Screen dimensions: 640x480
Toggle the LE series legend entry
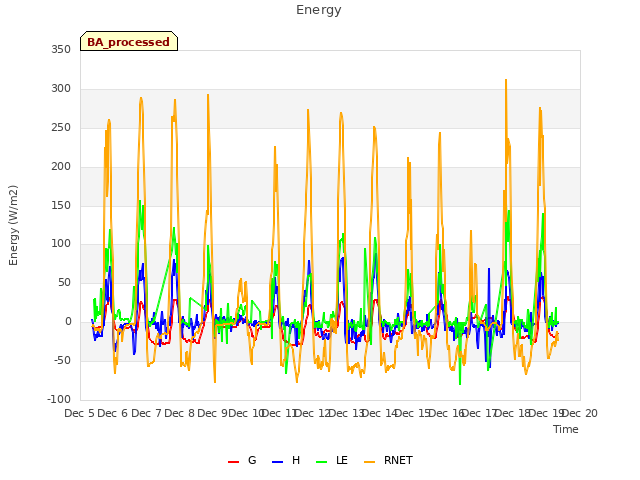(x=331, y=460)
